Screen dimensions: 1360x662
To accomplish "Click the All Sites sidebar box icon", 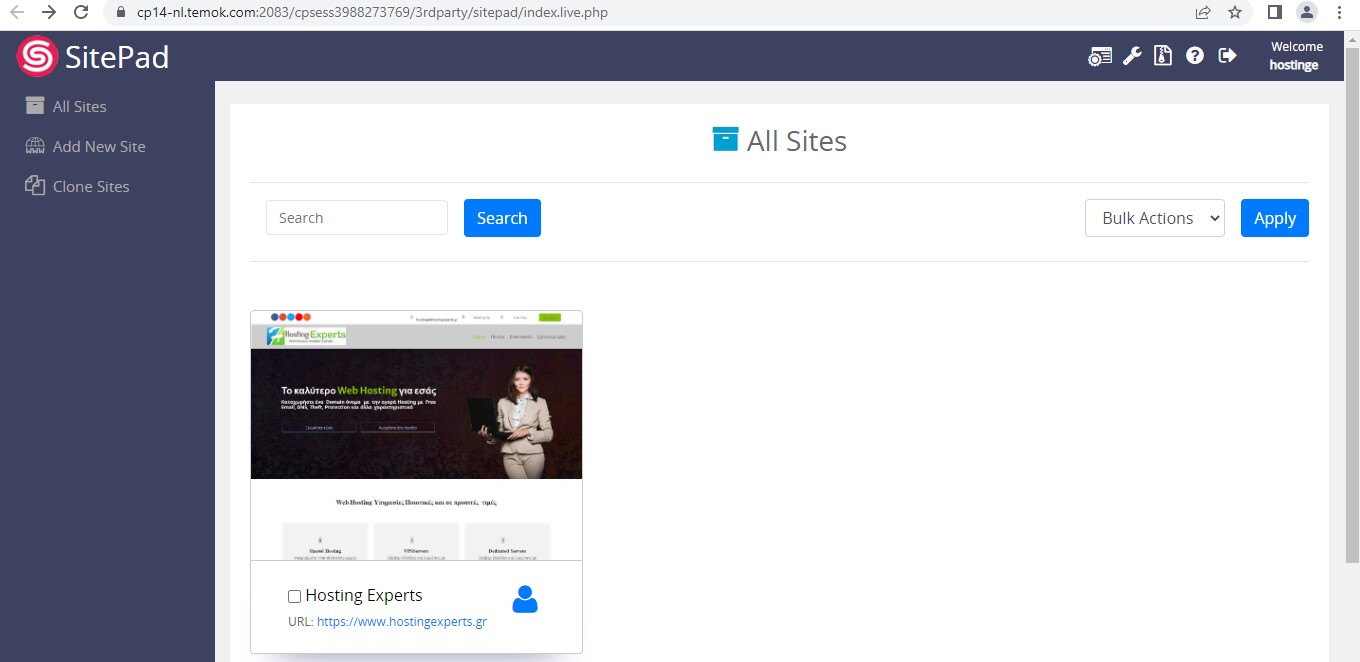I will click(35, 106).
